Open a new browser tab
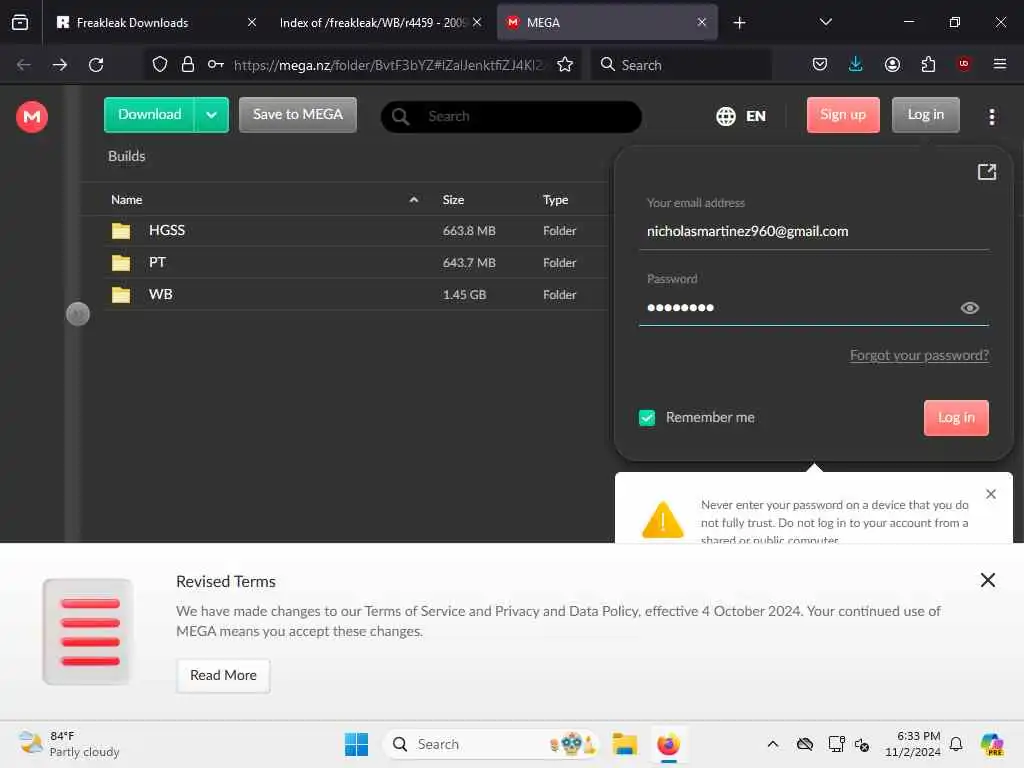 (x=739, y=23)
